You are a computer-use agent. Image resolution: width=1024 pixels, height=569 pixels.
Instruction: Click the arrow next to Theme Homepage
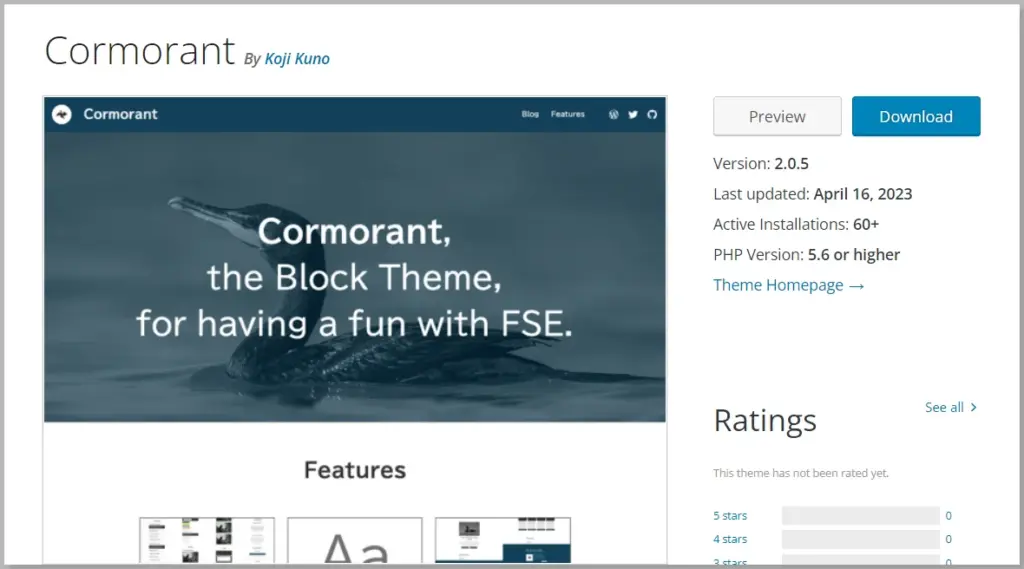[857, 286]
